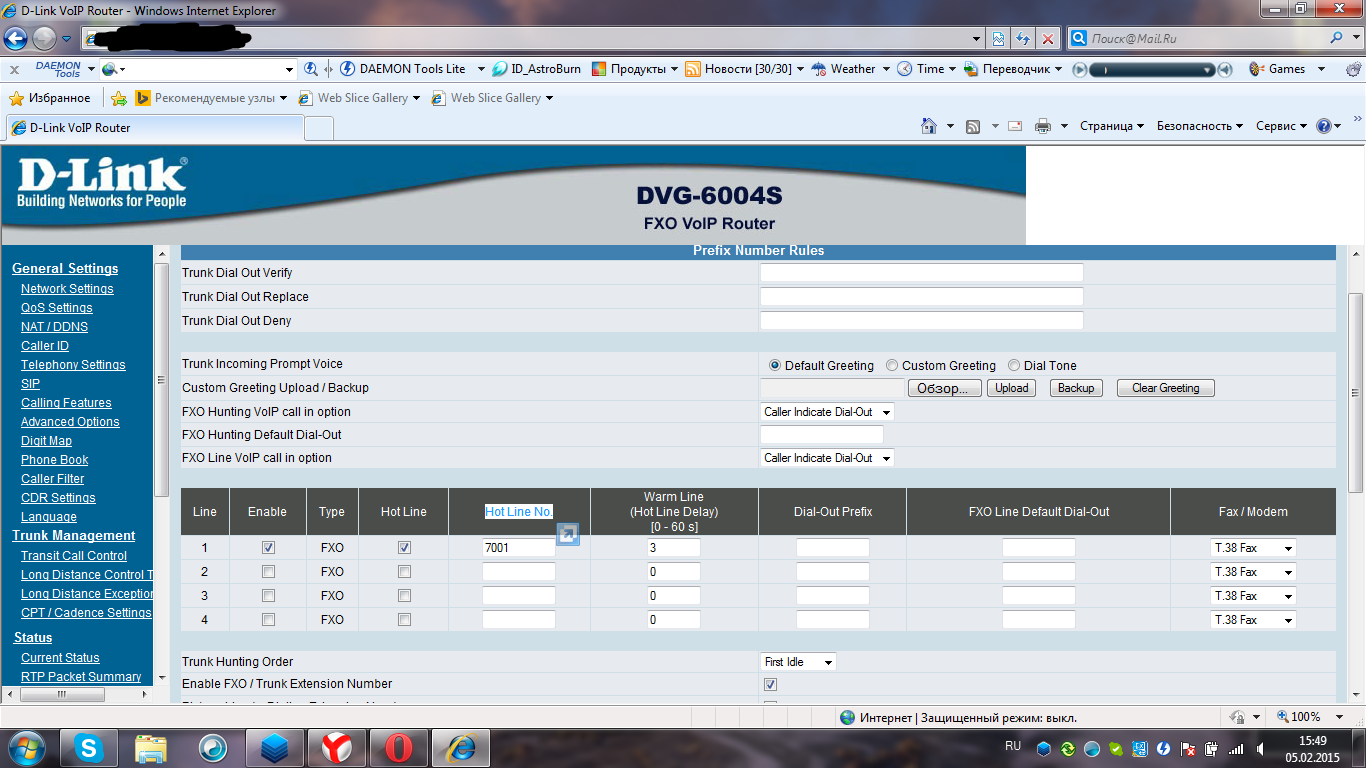This screenshot has width=1366, height=768.
Task: Toggle Enable FXO / Trunk Extension Number checkbox
Action: [x=770, y=685]
